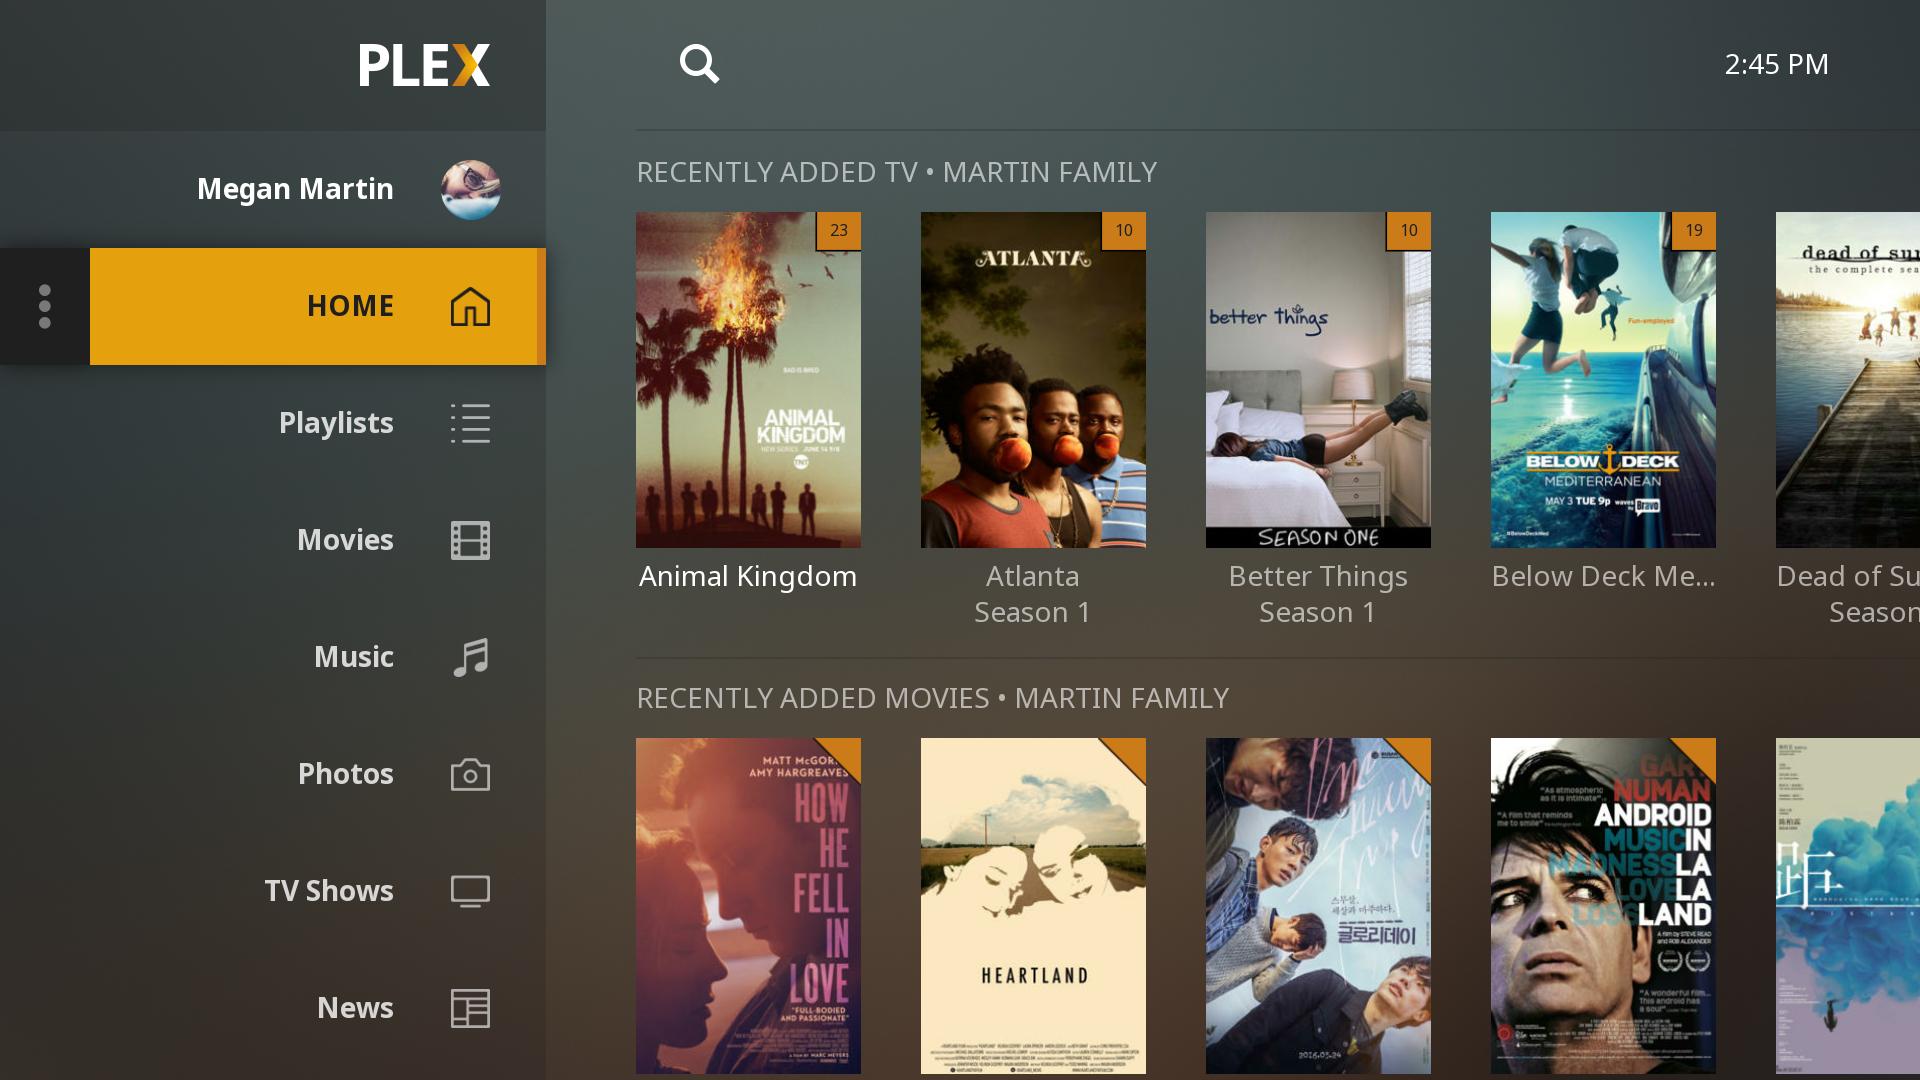Click the search icon
Image resolution: width=1920 pixels, height=1080 pixels.
point(699,63)
